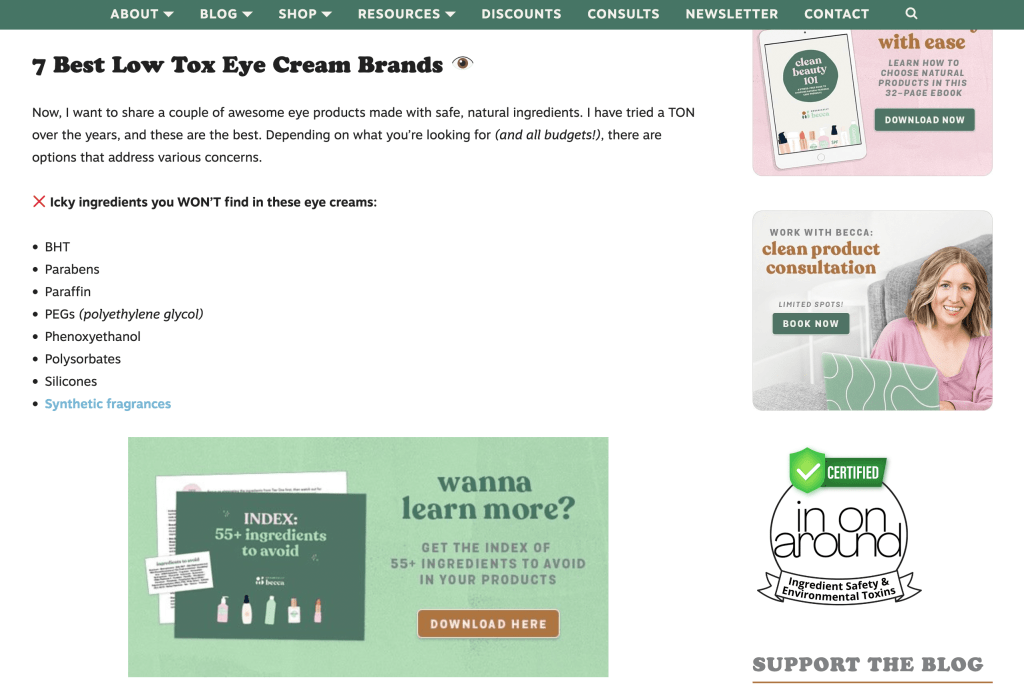Expand the Shop dropdown menu
This screenshot has height=690, width=1024.
point(305,14)
